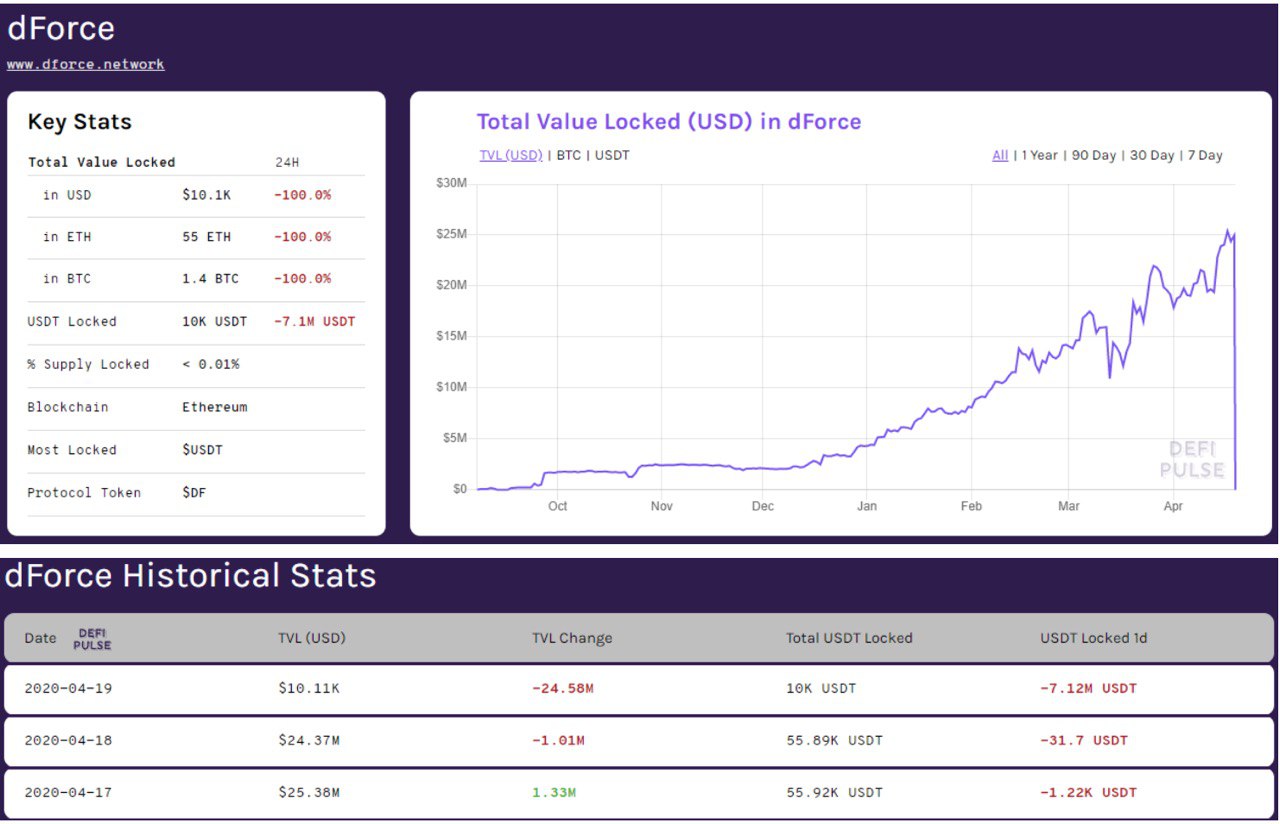Click the chart title Total Value Locked (USD) in dForce

pos(669,122)
